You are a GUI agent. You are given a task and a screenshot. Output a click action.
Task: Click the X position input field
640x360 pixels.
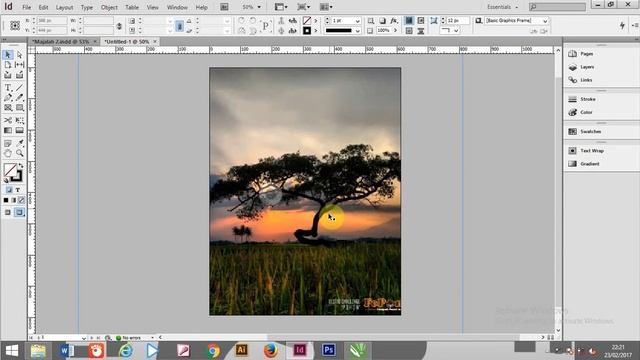[x=52, y=20]
